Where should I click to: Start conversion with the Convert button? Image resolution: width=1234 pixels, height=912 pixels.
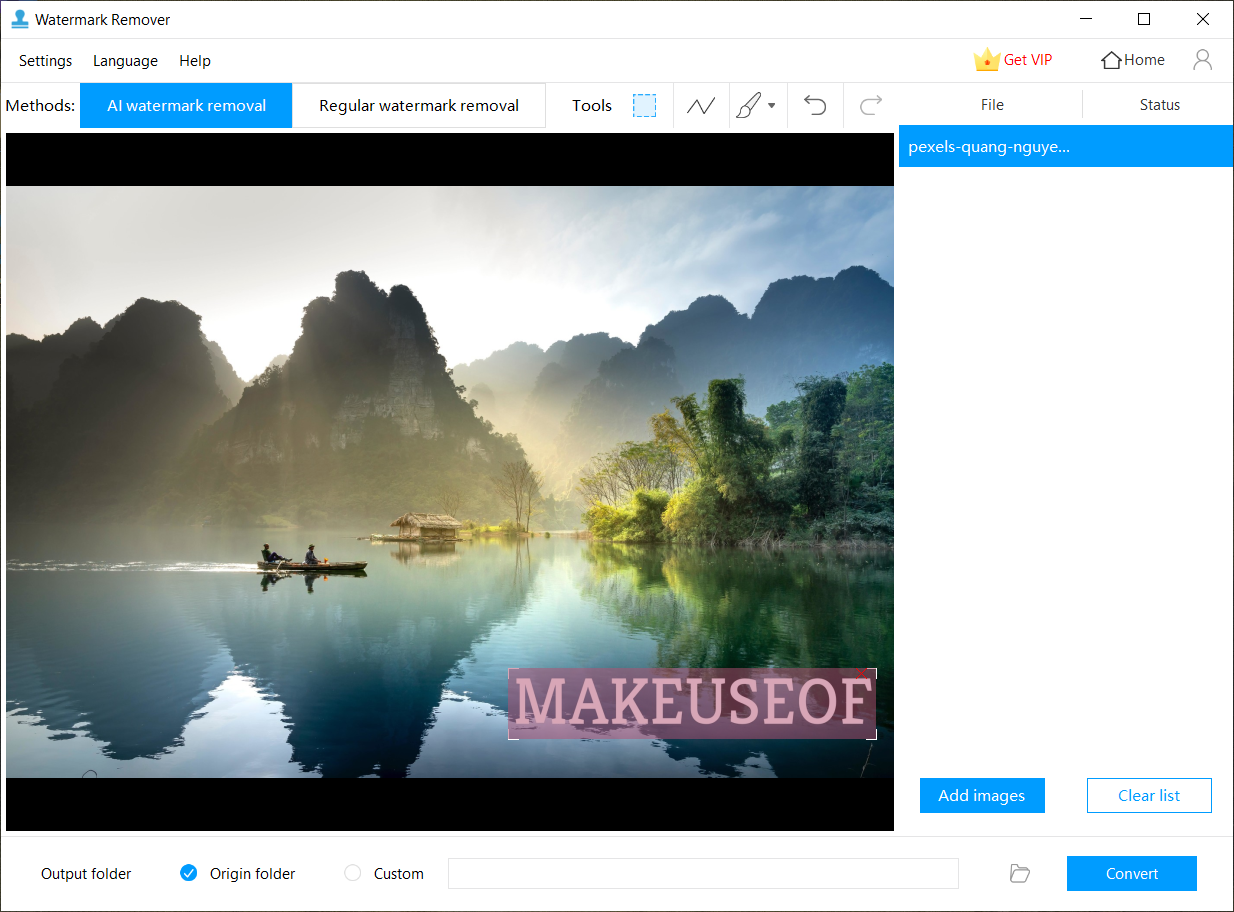point(1131,873)
